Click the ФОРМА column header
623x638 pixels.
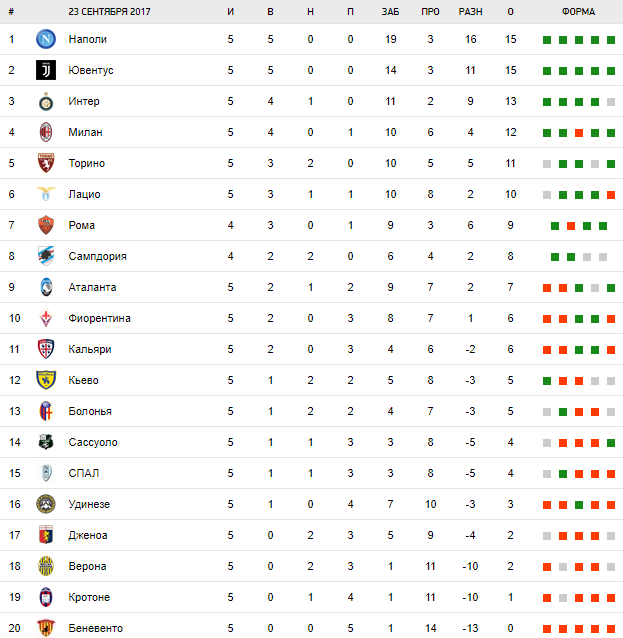pyautogui.click(x=578, y=12)
